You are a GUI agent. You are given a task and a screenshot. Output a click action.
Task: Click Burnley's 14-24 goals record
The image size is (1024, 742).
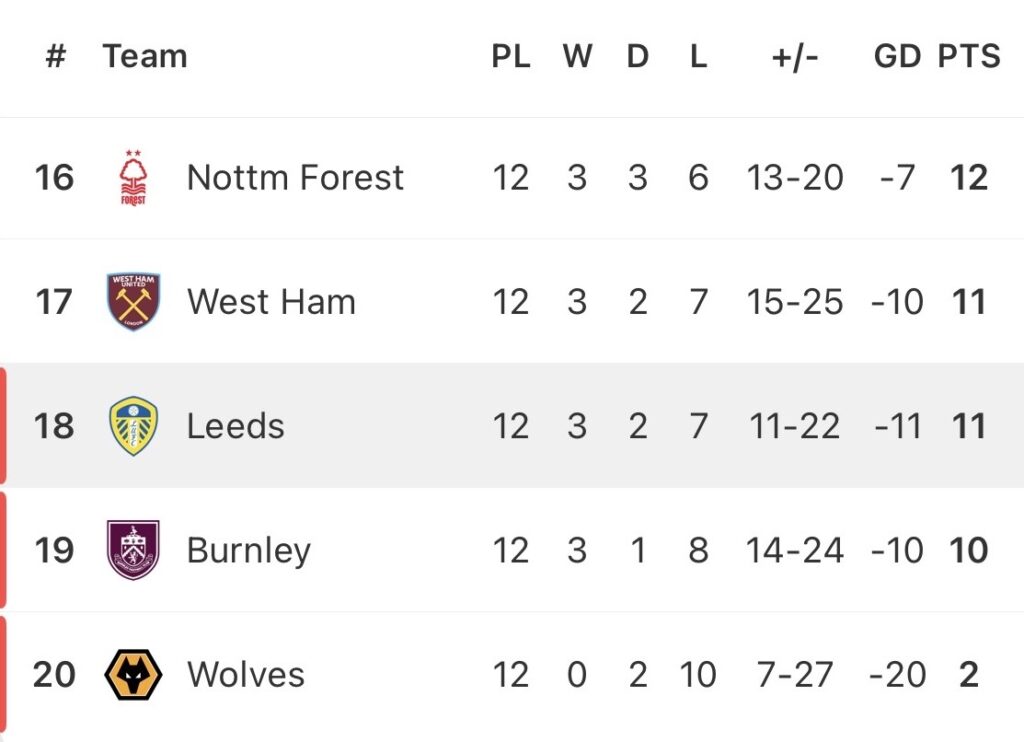coord(795,550)
